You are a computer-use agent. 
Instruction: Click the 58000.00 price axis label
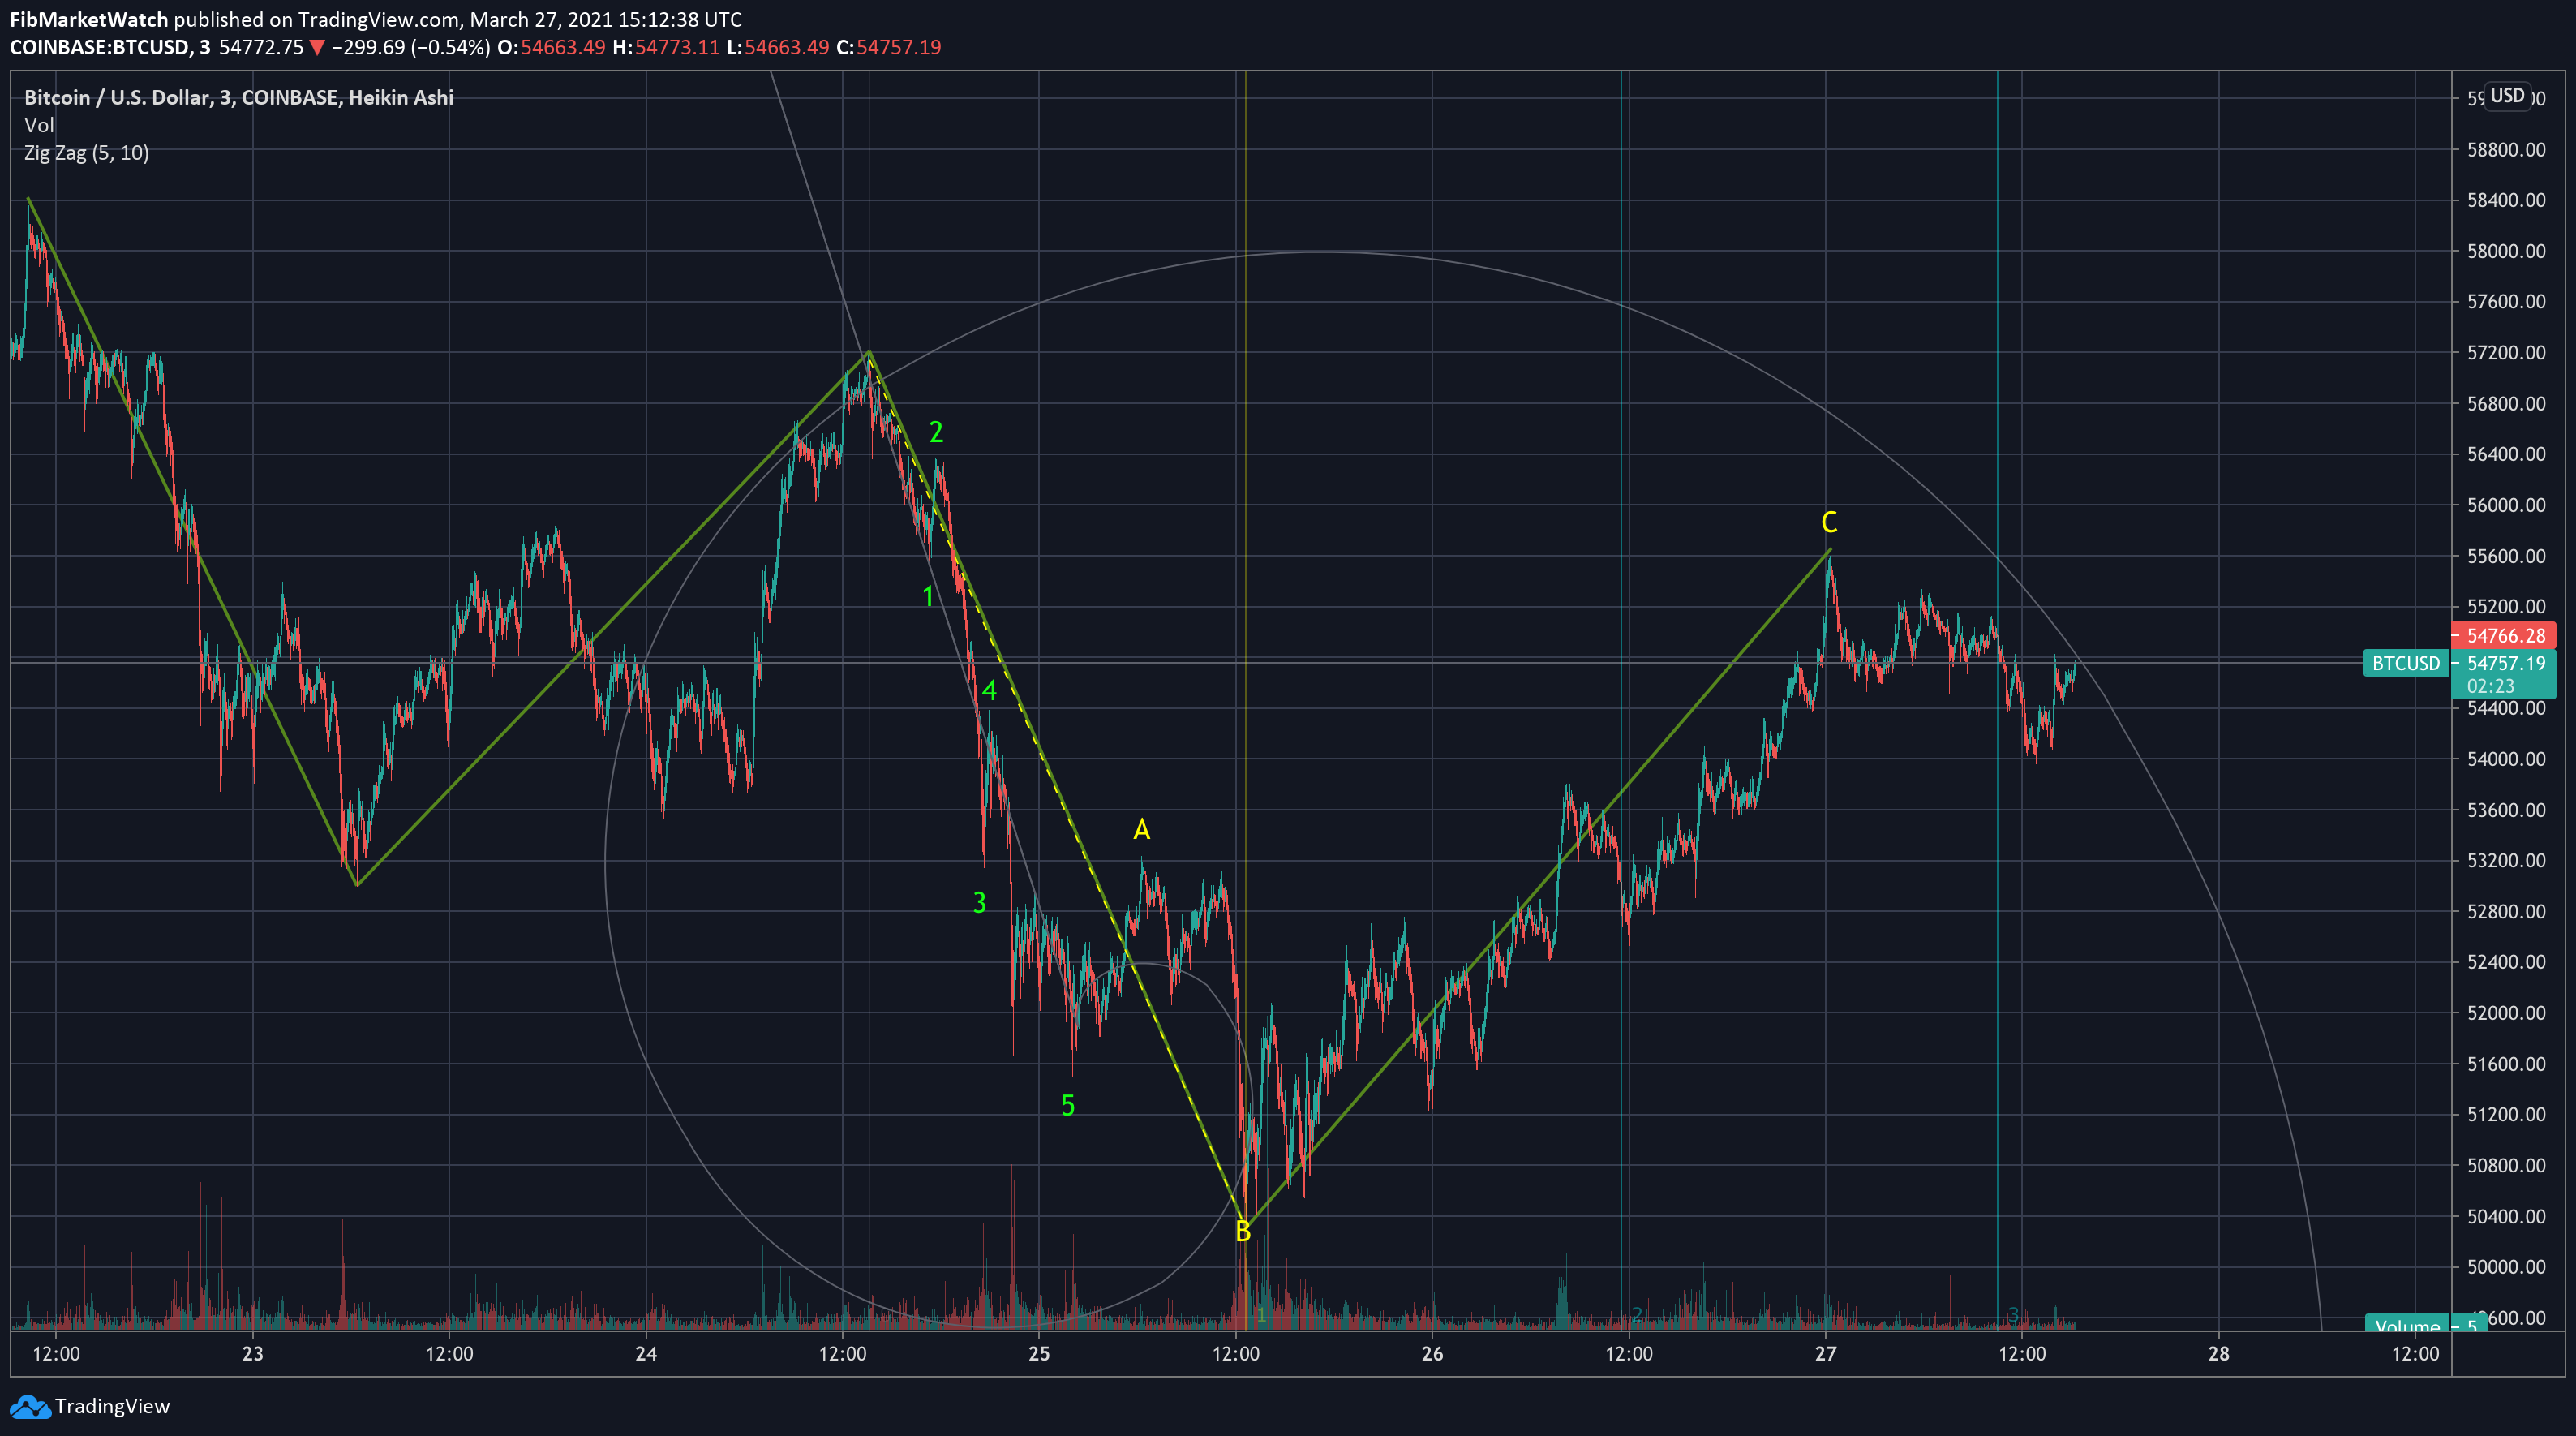[x=2506, y=251]
